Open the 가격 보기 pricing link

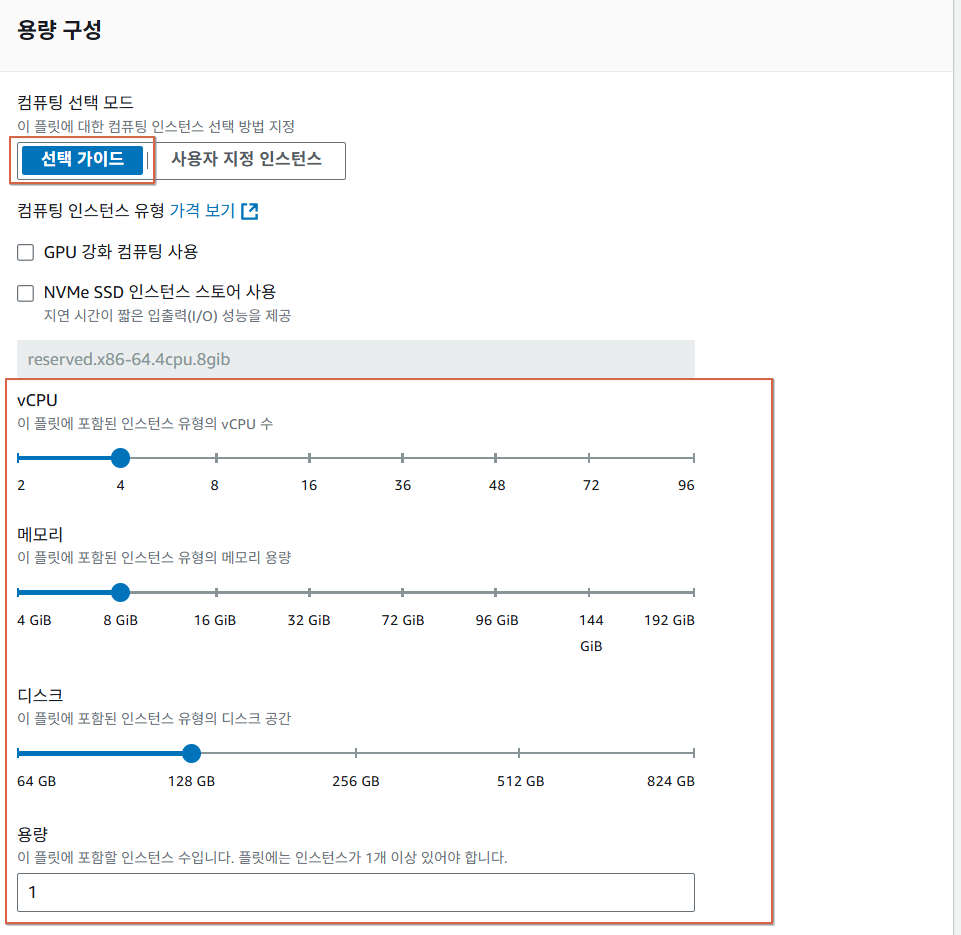click(x=202, y=211)
